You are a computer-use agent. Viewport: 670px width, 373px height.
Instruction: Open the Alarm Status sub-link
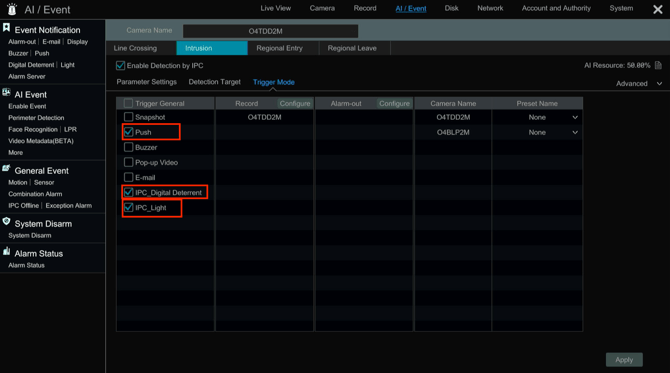[x=26, y=265]
